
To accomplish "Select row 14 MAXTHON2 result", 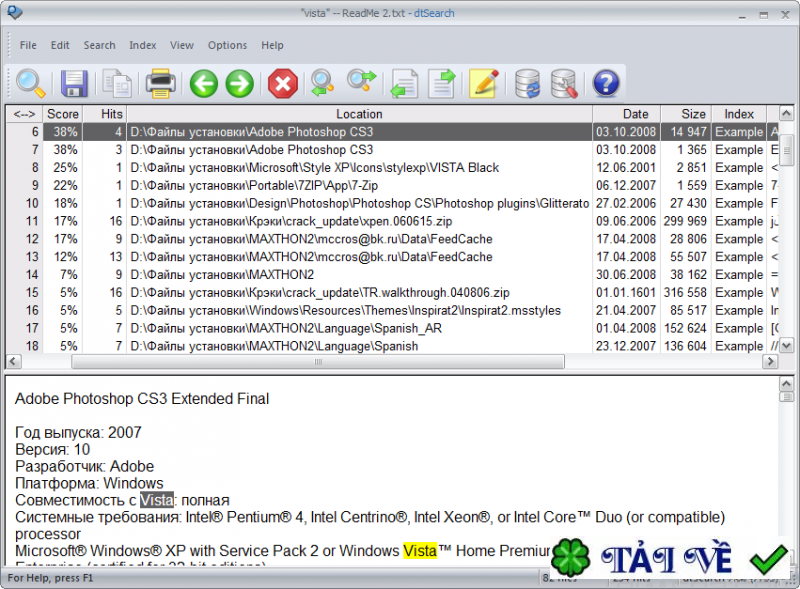I will point(392,275).
